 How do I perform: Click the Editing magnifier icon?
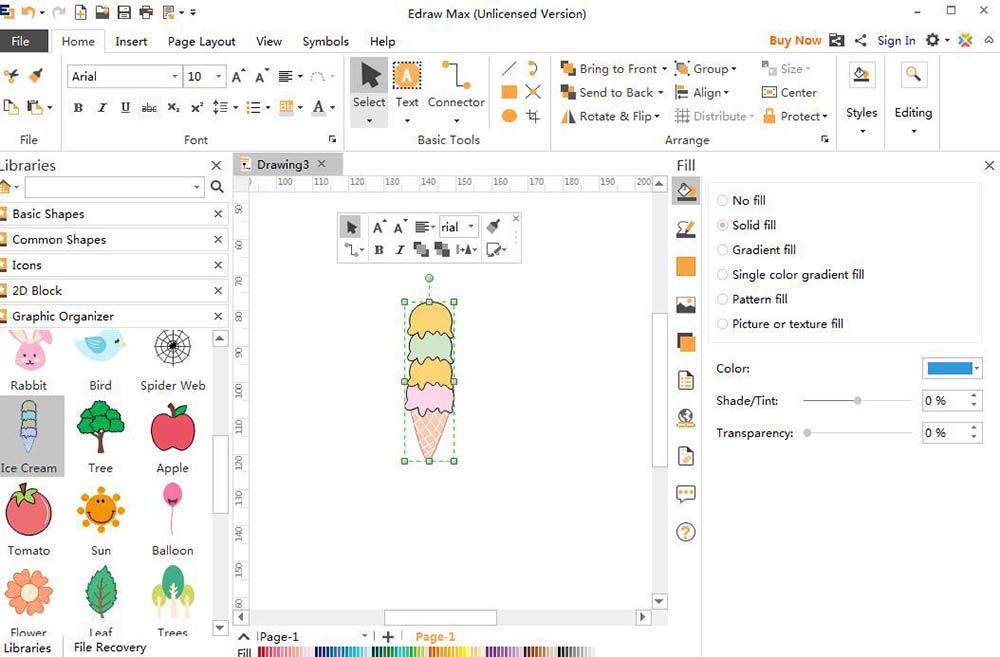point(913,76)
